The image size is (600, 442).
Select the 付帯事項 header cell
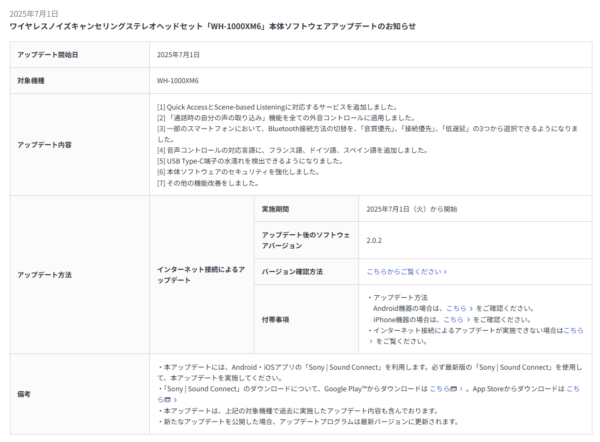307,319
